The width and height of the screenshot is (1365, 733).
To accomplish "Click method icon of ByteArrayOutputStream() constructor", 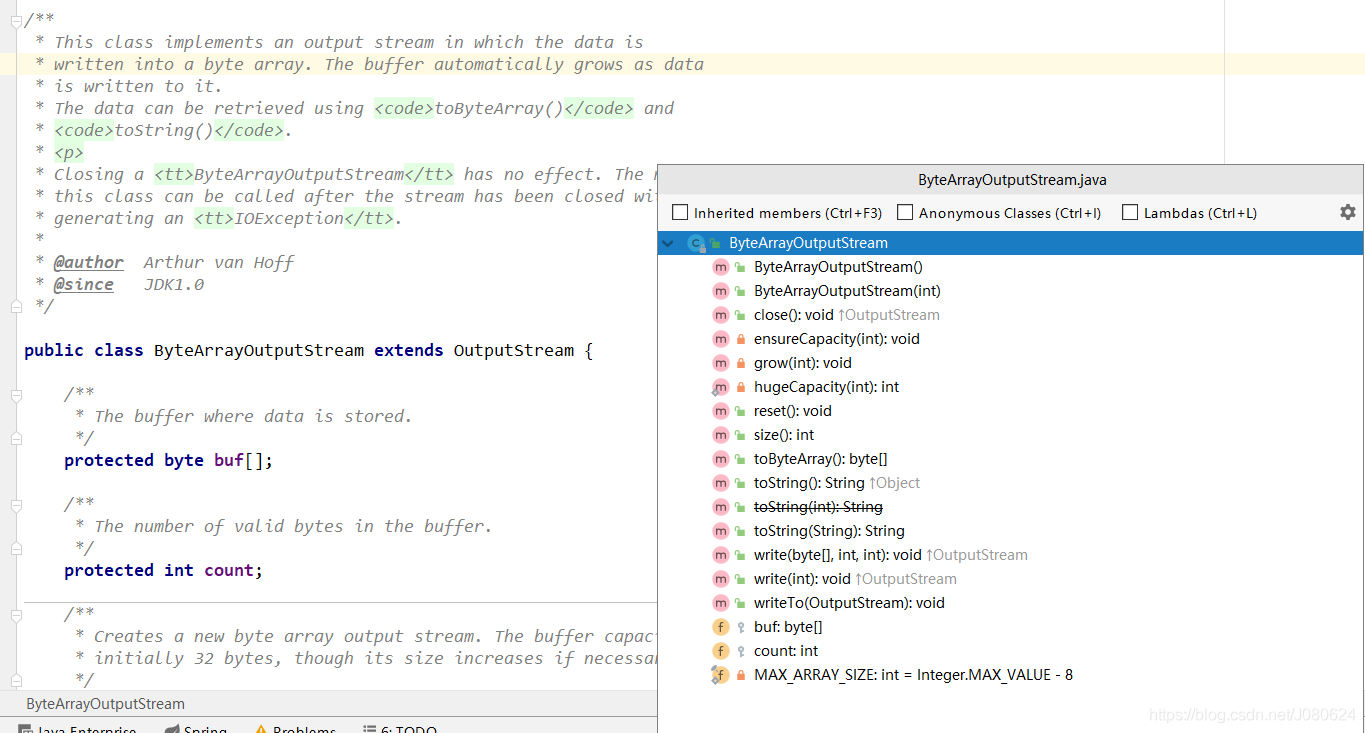I will 720,267.
